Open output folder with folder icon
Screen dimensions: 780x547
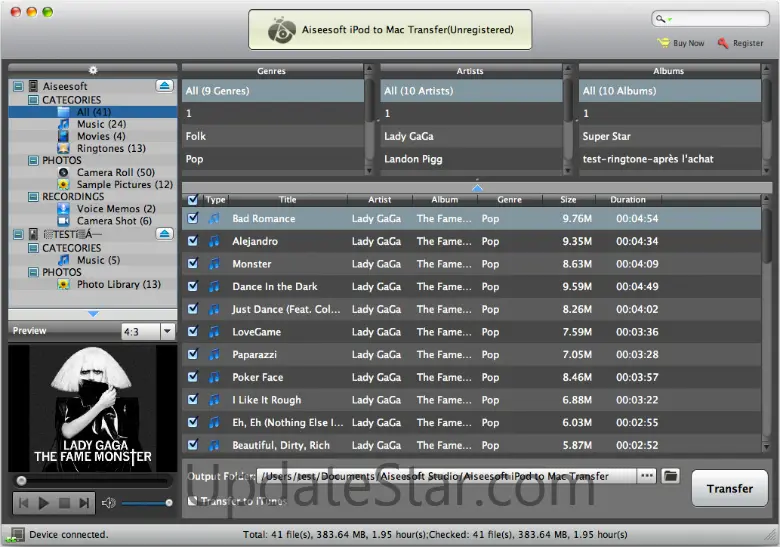(x=671, y=476)
